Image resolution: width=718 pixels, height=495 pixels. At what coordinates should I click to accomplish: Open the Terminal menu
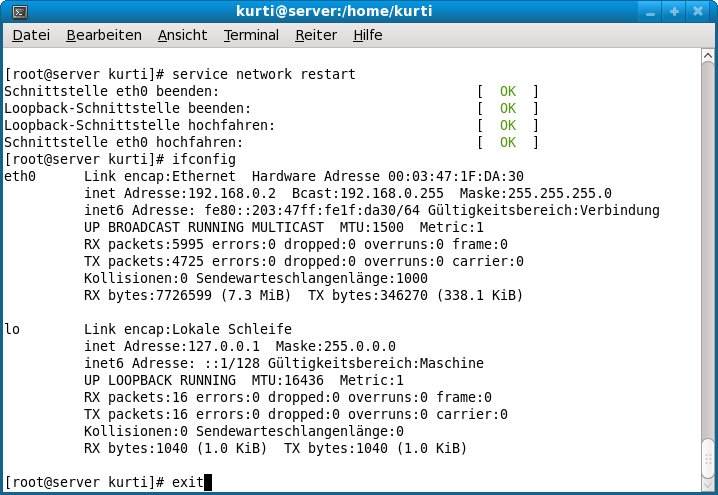coord(251,35)
